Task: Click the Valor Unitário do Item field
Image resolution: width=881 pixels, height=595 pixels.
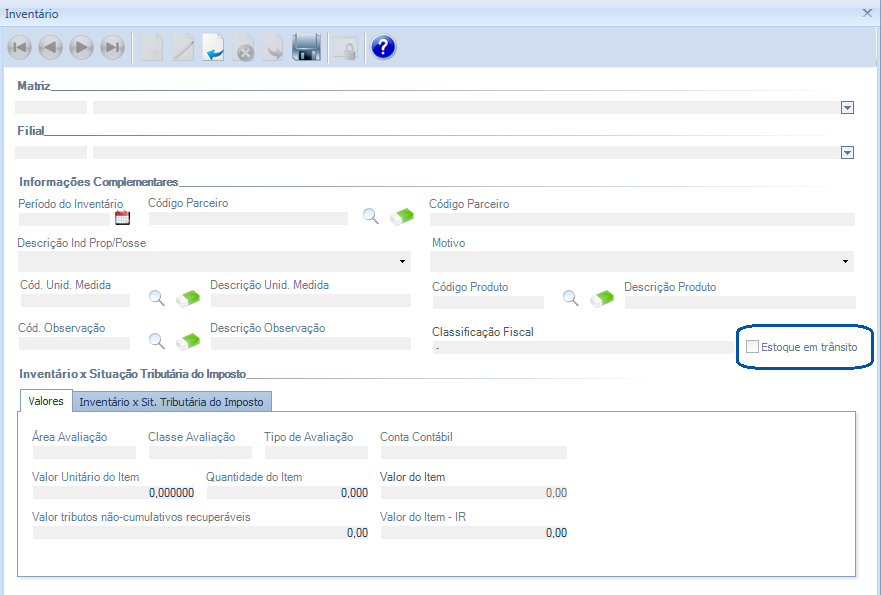Action: (113, 492)
